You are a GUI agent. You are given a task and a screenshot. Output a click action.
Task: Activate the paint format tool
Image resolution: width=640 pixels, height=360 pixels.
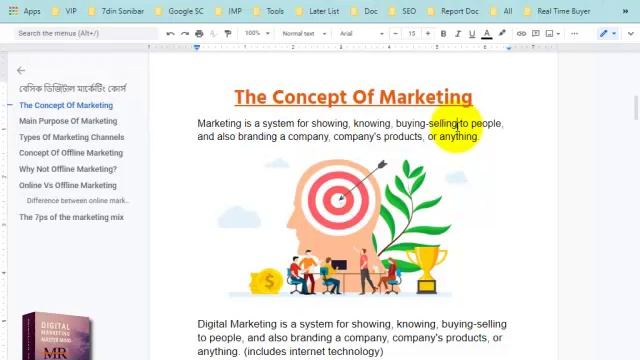click(228, 34)
